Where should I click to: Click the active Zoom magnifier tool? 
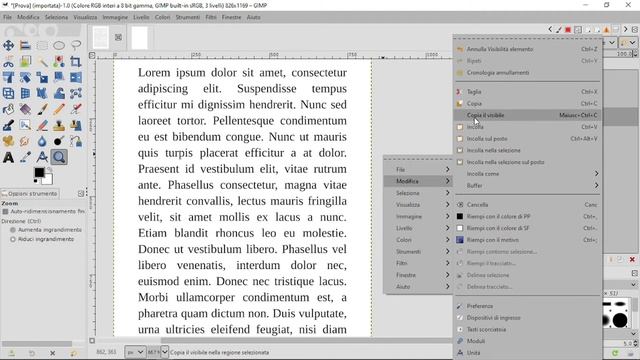[x=59, y=157]
